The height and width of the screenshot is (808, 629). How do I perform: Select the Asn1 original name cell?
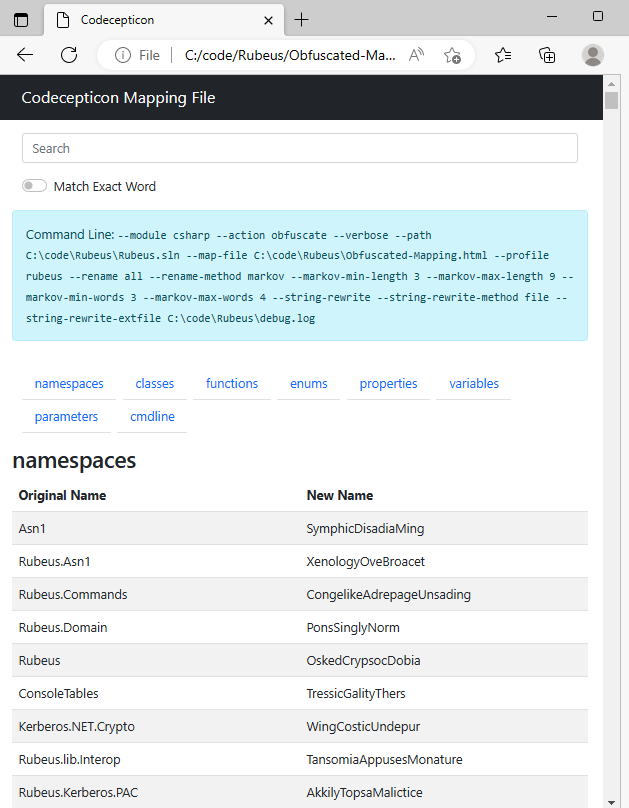[x=156, y=529]
